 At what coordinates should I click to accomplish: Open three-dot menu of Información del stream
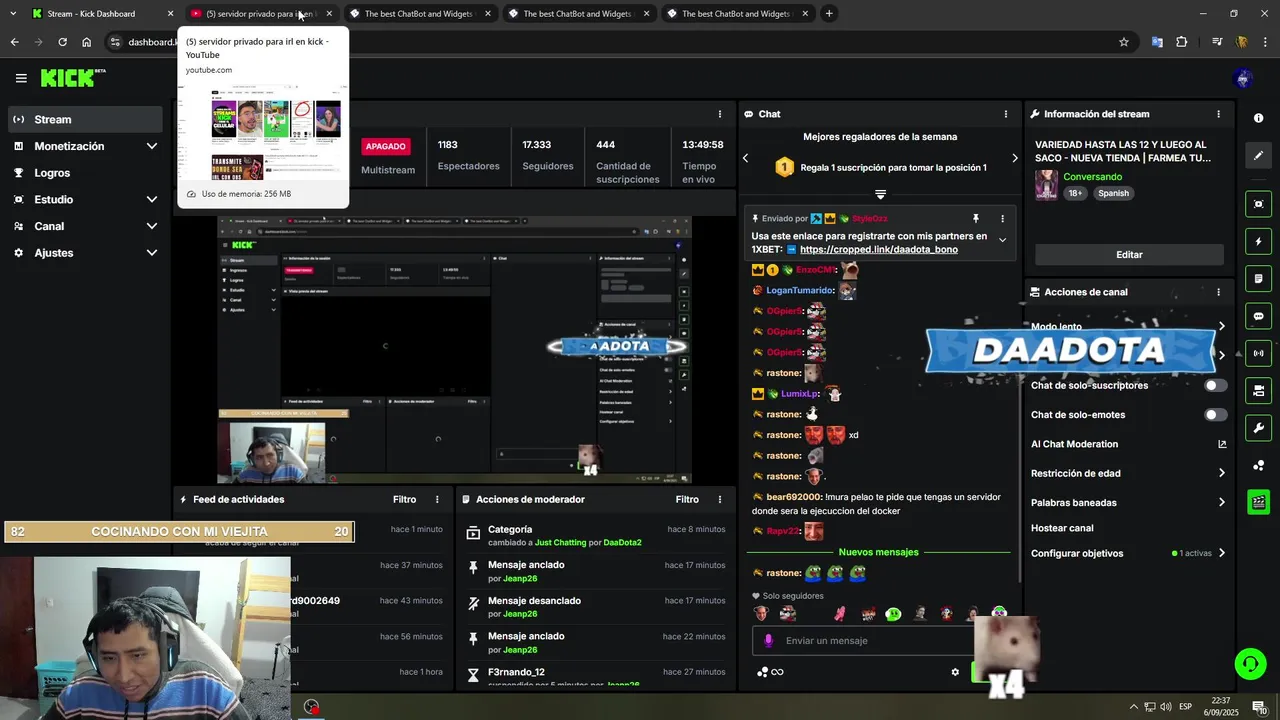coord(1218,114)
